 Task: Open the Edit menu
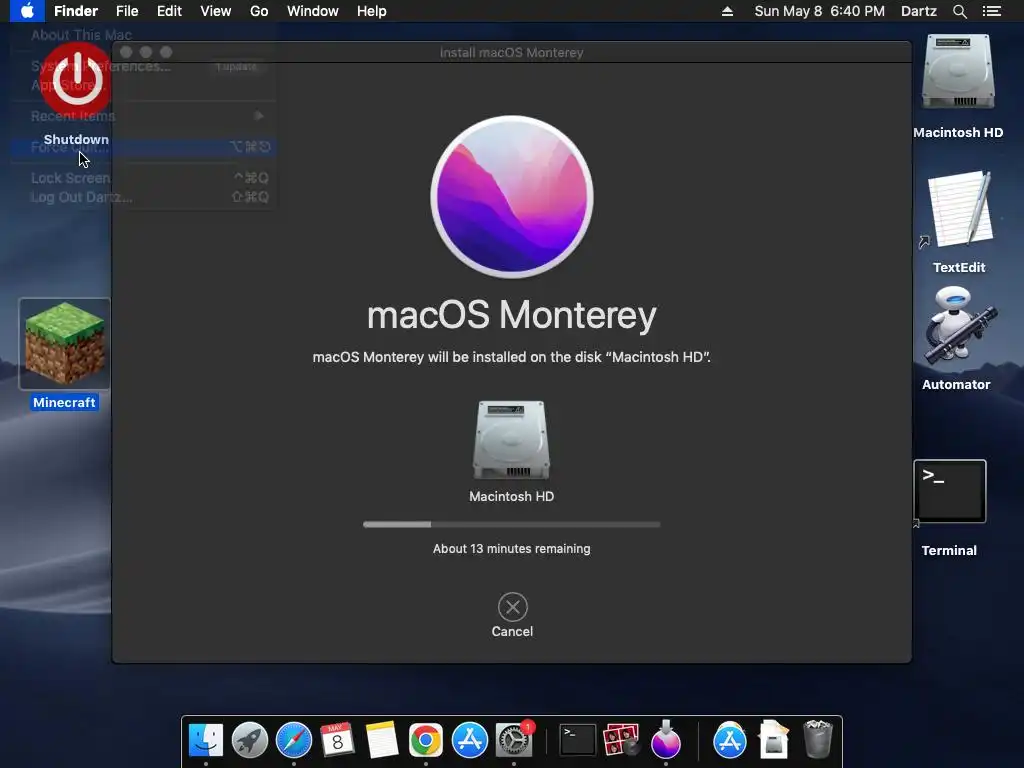pos(169,11)
